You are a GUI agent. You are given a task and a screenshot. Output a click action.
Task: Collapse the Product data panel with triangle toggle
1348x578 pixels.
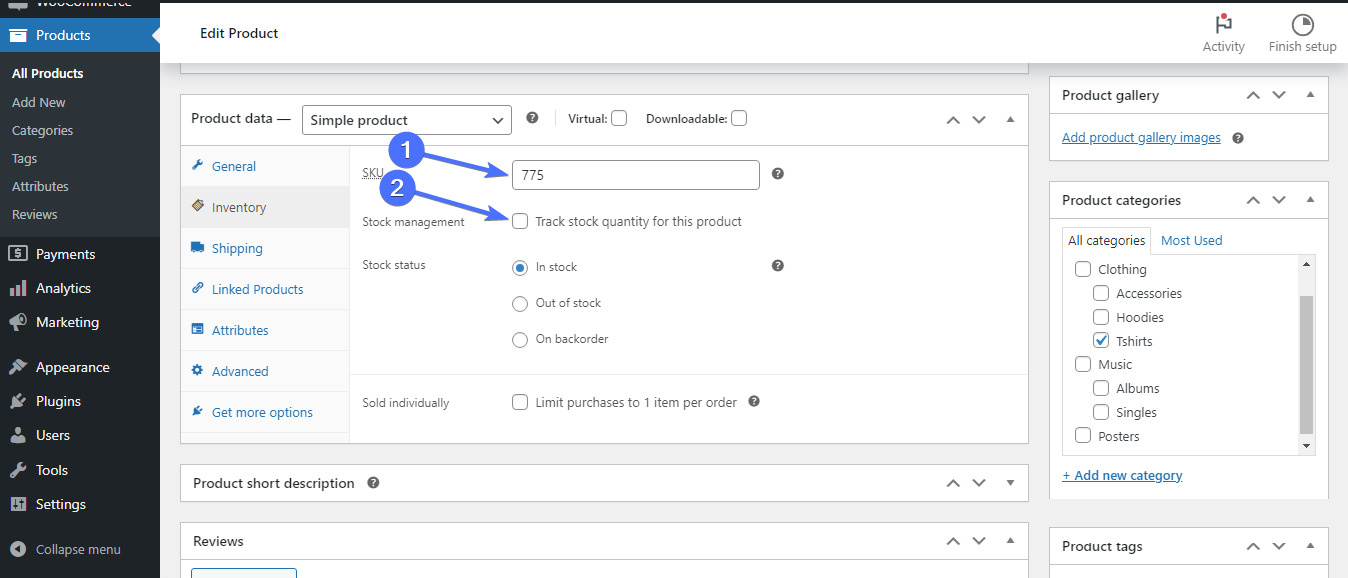[1010, 119]
